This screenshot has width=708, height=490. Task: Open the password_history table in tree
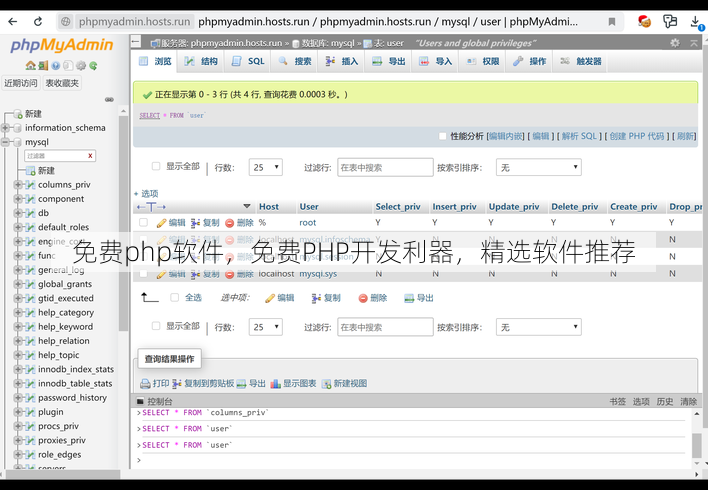(x=72, y=398)
